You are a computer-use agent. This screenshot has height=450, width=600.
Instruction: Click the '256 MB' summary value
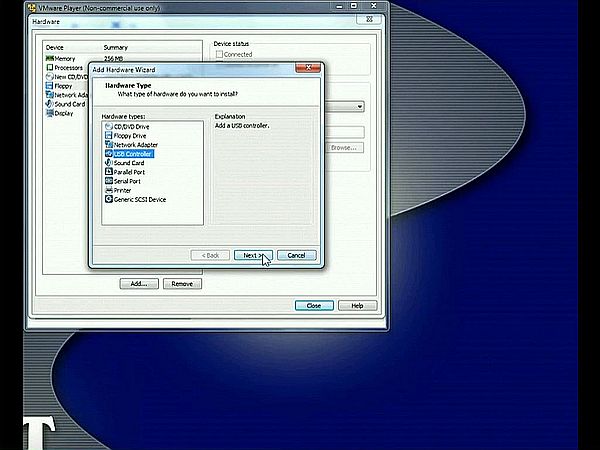[x=113, y=59]
